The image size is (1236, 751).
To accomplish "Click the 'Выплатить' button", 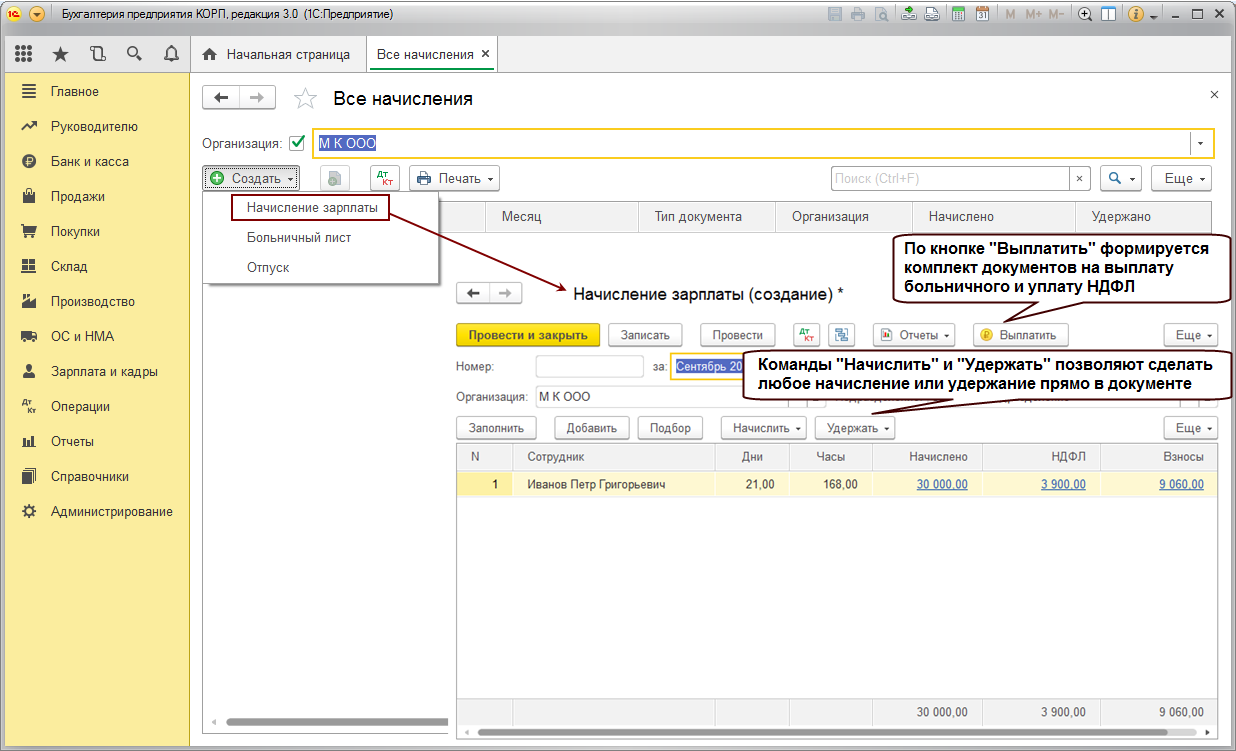I will [1021, 335].
